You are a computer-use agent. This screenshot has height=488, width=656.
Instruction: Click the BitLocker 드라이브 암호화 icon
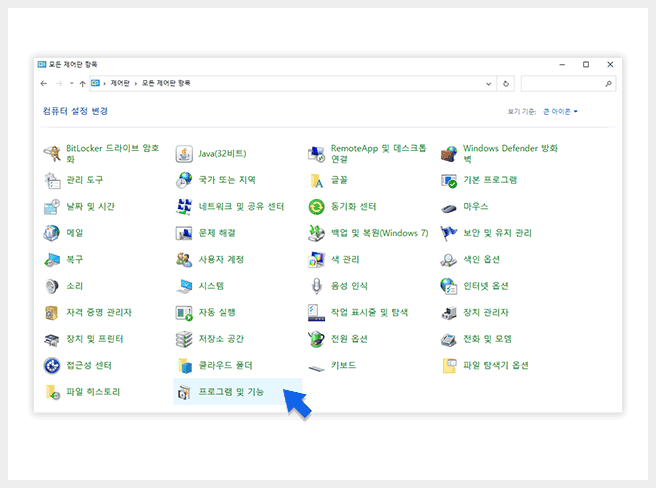[x=52, y=153]
